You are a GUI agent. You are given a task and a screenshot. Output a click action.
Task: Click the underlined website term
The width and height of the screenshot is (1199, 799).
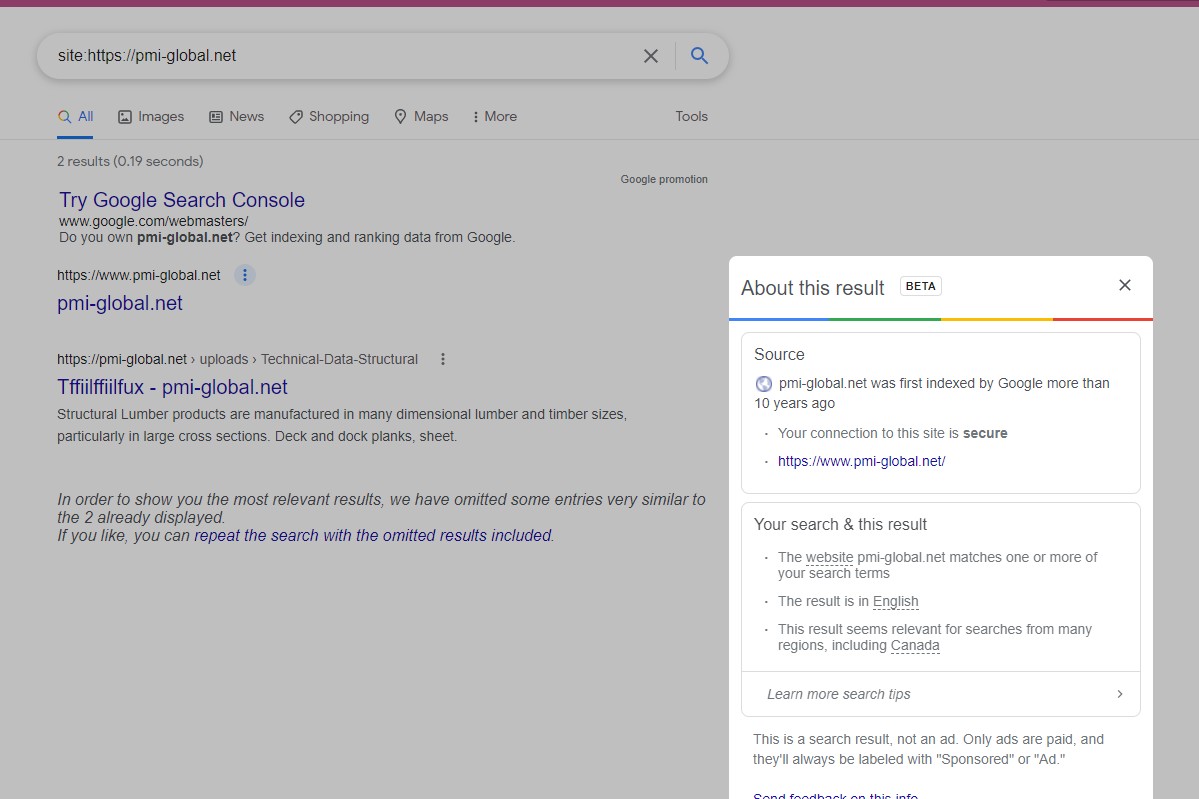[x=829, y=557]
